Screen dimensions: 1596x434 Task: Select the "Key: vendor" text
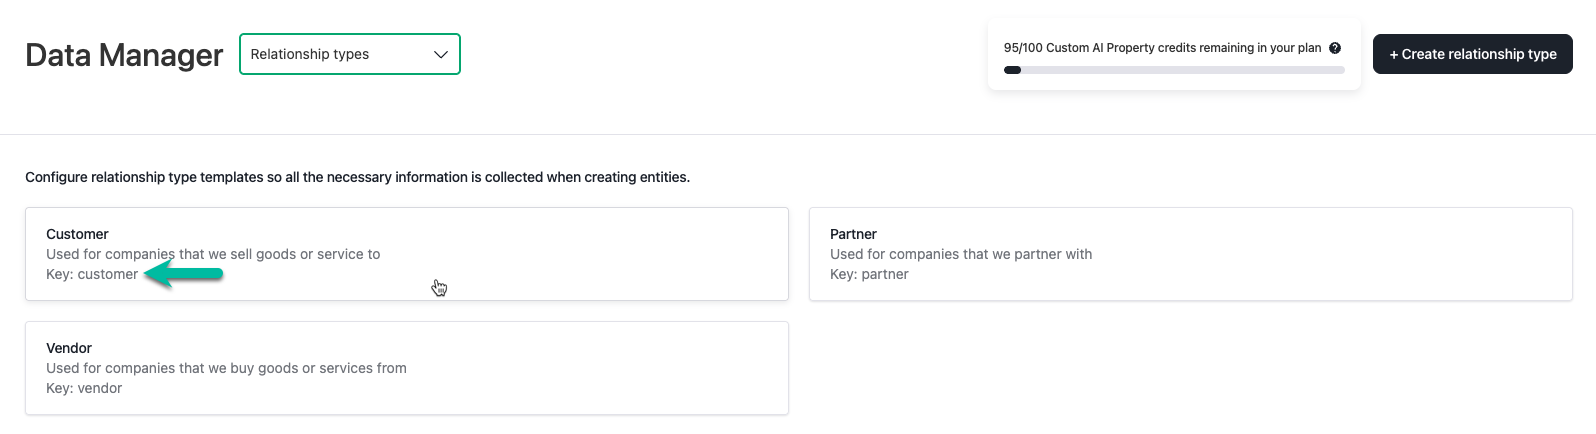point(84,388)
